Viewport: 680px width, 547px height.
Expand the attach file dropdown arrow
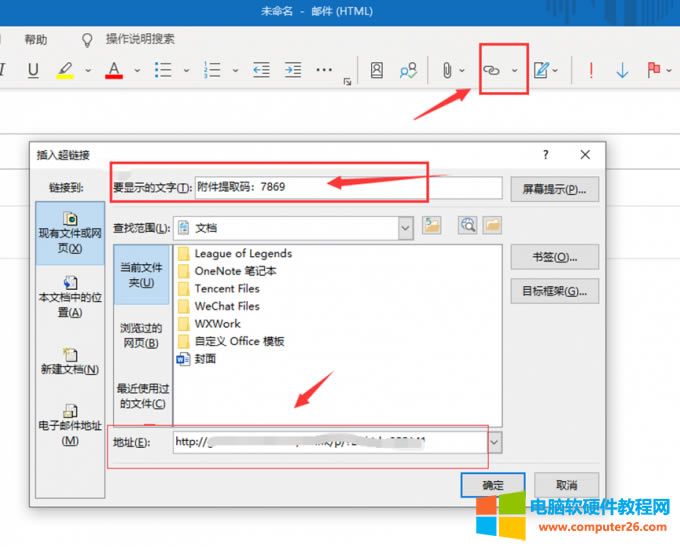pyautogui.click(x=462, y=70)
